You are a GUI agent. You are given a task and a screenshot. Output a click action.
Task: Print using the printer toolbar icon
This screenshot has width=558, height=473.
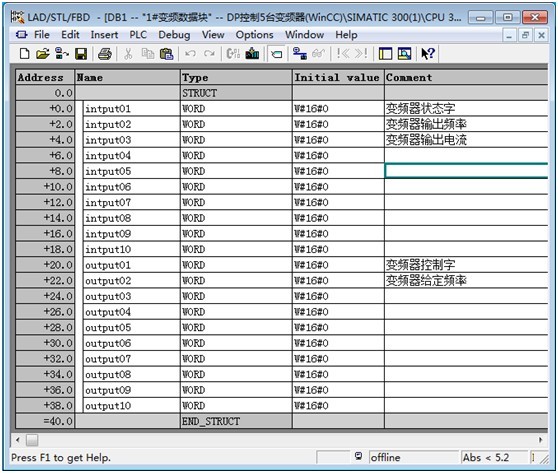click(x=105, y=54)
